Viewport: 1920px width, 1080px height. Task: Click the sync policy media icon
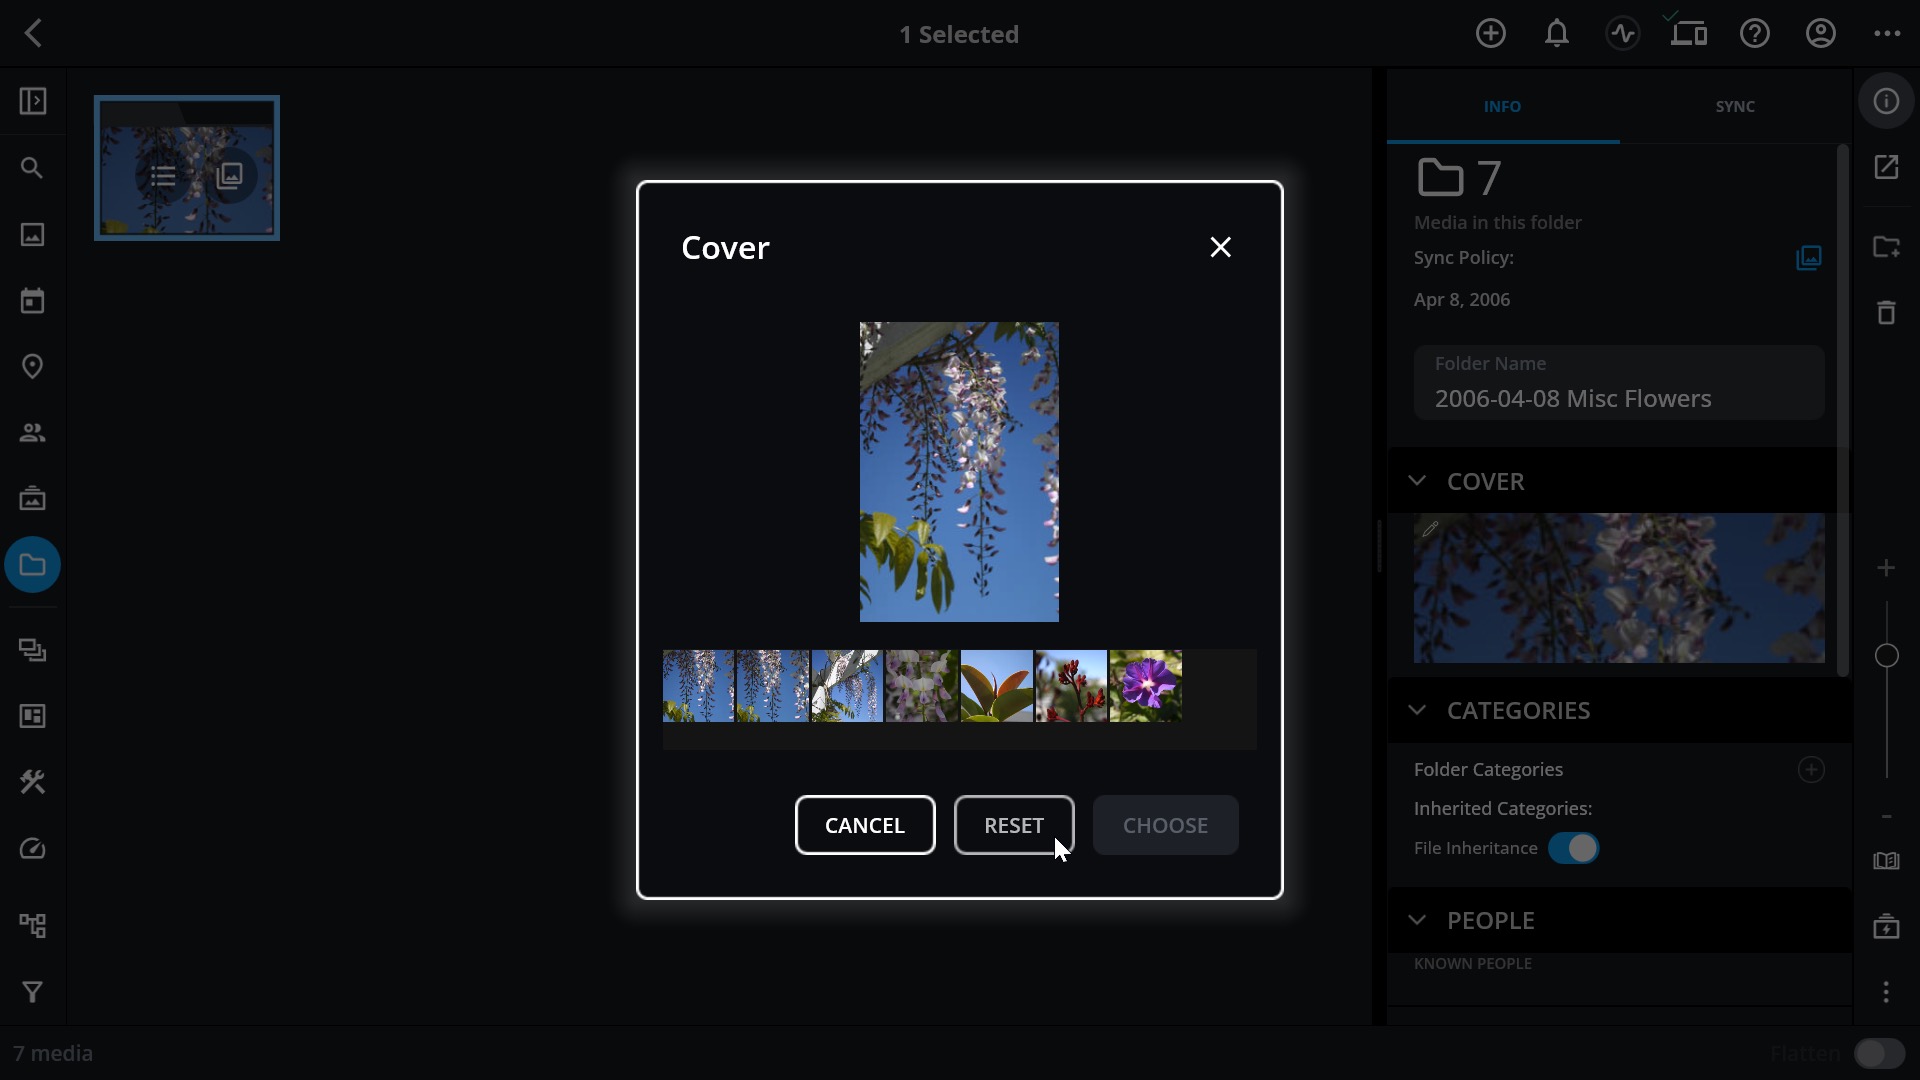pyautogui.click(x=1809, y=258)
